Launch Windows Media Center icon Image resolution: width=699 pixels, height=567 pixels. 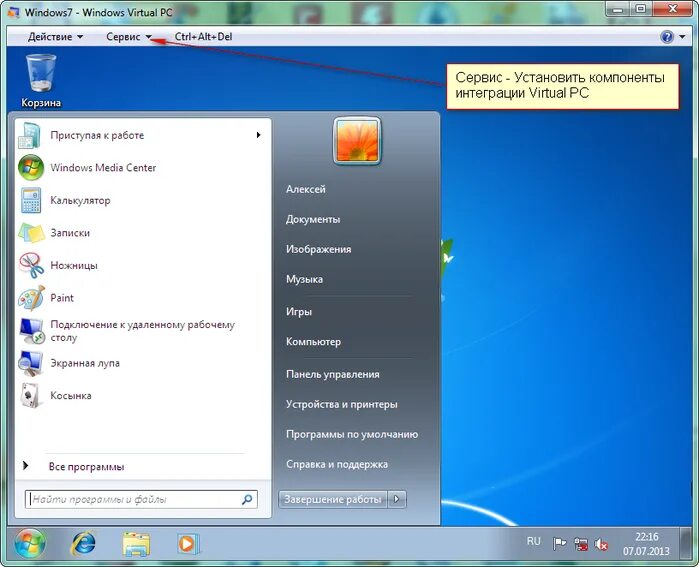(x=31, y=168)
